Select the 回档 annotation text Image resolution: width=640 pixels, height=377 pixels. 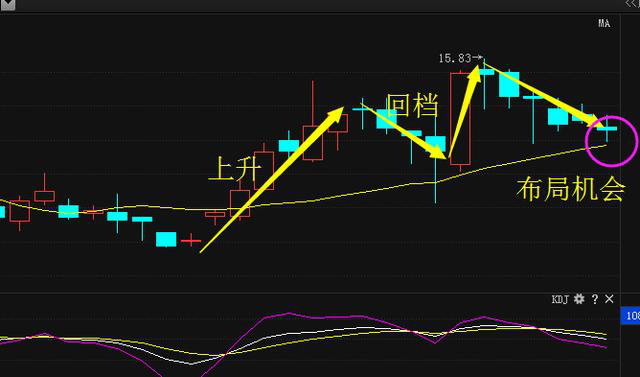412,105
